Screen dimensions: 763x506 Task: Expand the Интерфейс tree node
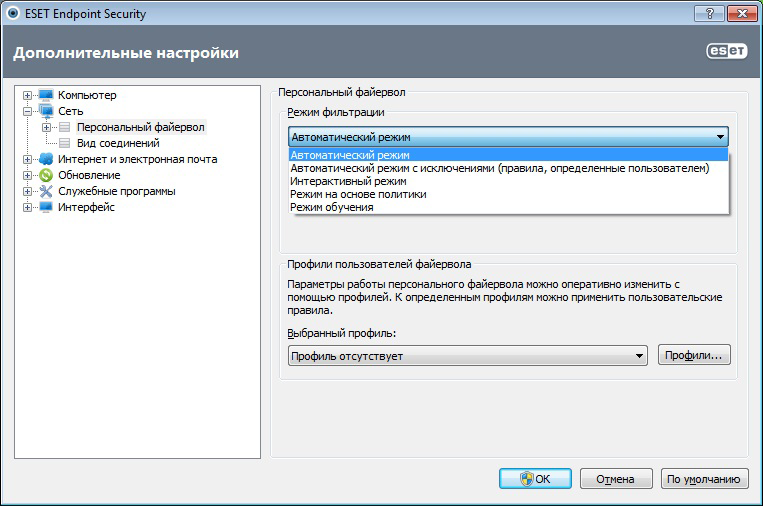pos(27,208)
